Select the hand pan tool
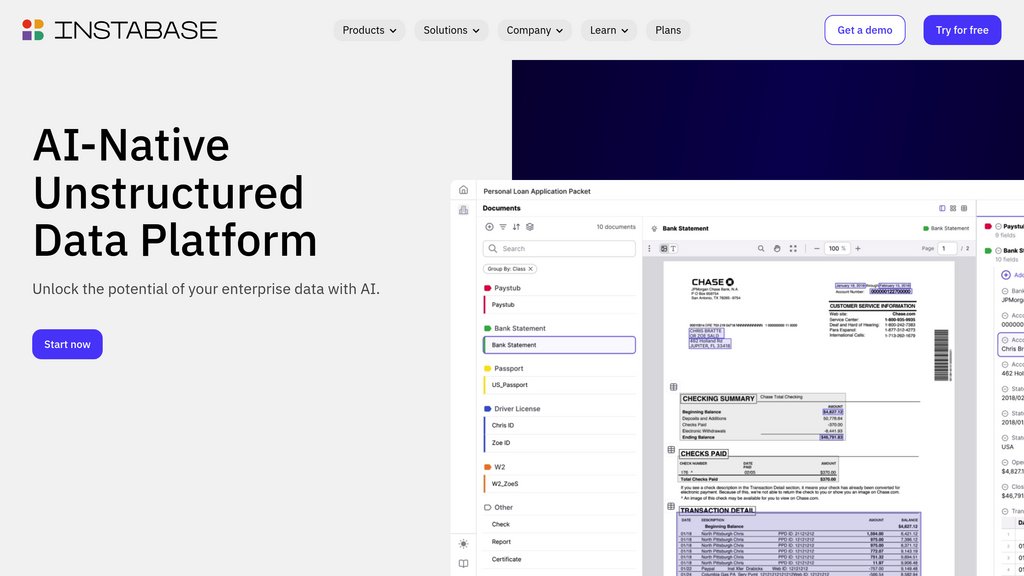Image resolution: width=1024 pixels, height=576 pixels. [776, 248]
